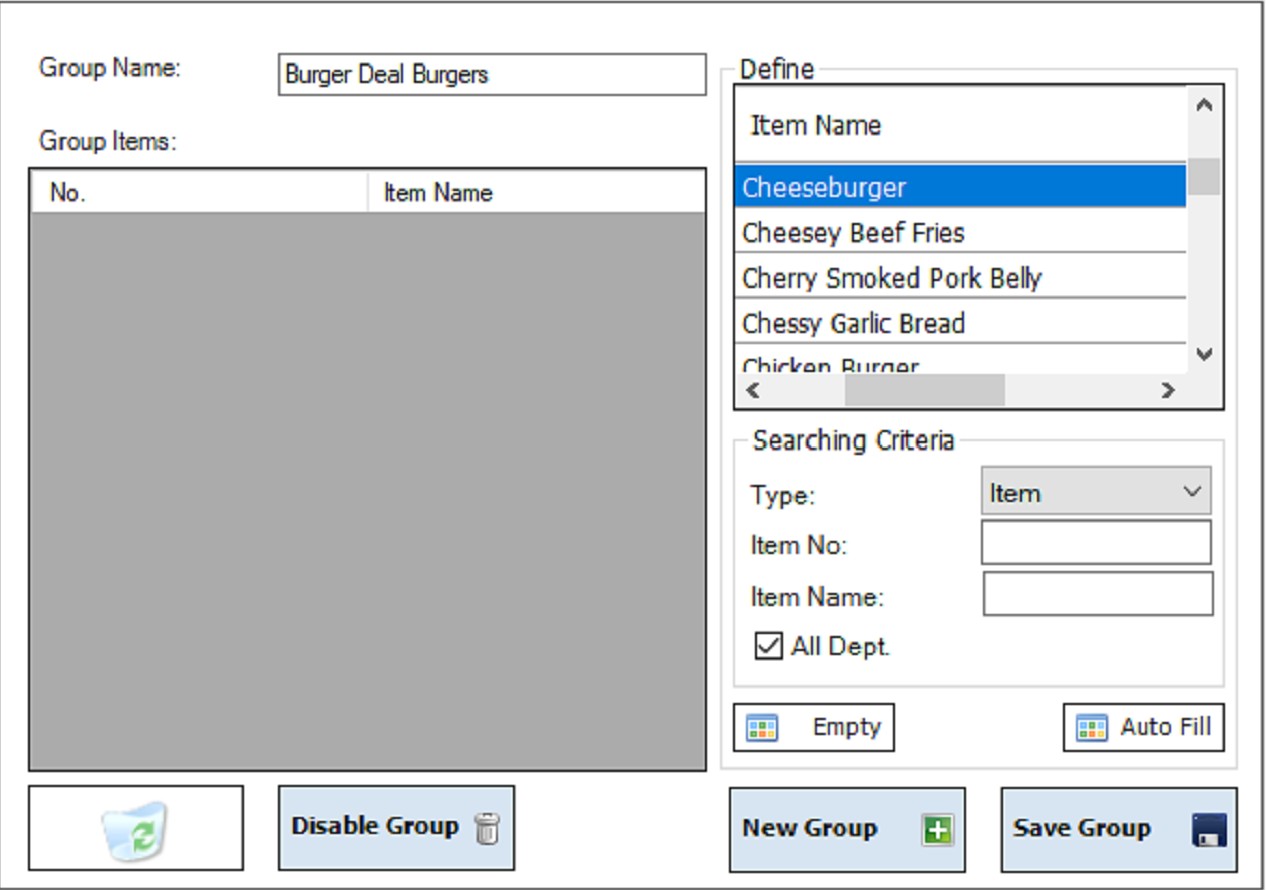
Task: Focus the Item Name search field
Action: [x=1097, y=594]
